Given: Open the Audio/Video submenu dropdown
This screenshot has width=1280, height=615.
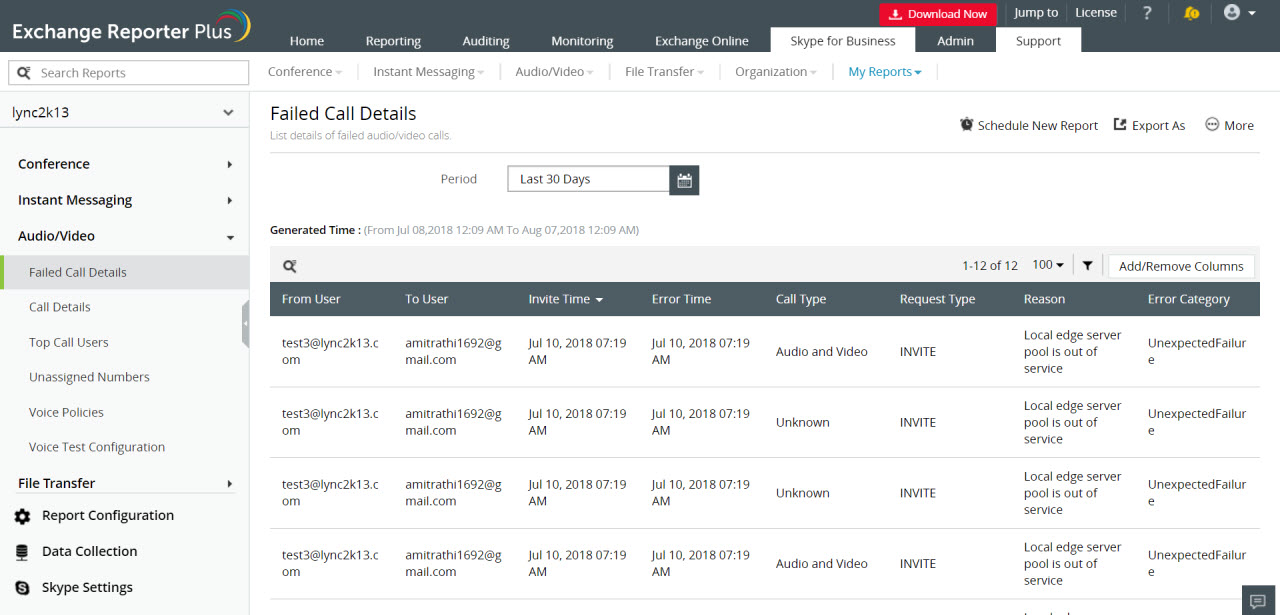Looking at the screenshot, I should (554, 72).
